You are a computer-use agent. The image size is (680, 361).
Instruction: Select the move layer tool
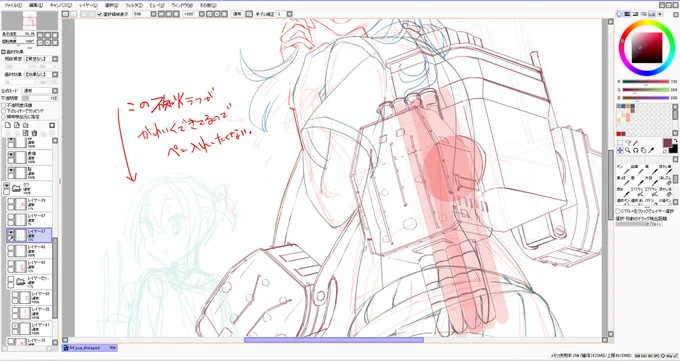(620, 150)
